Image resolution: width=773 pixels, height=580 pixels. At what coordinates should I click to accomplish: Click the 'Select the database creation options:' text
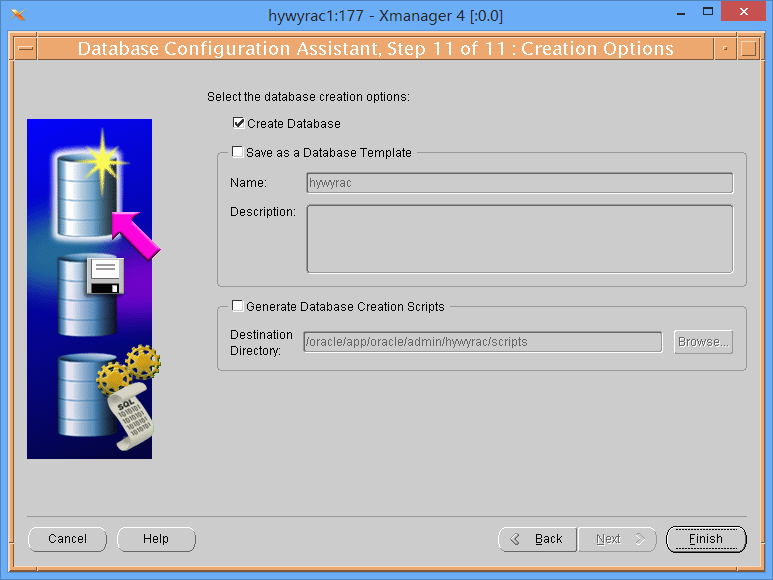click(308, 97)
